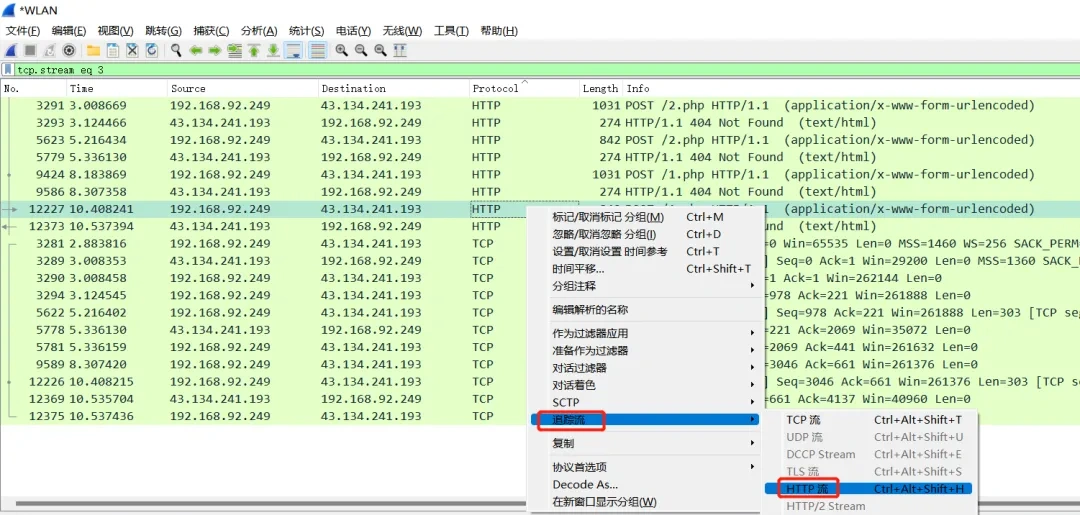Expand the 准备作为过滤器 submenu
The height and width of the screenshot is (515, 1080).
pyautogui.click(x=645, y=350)
